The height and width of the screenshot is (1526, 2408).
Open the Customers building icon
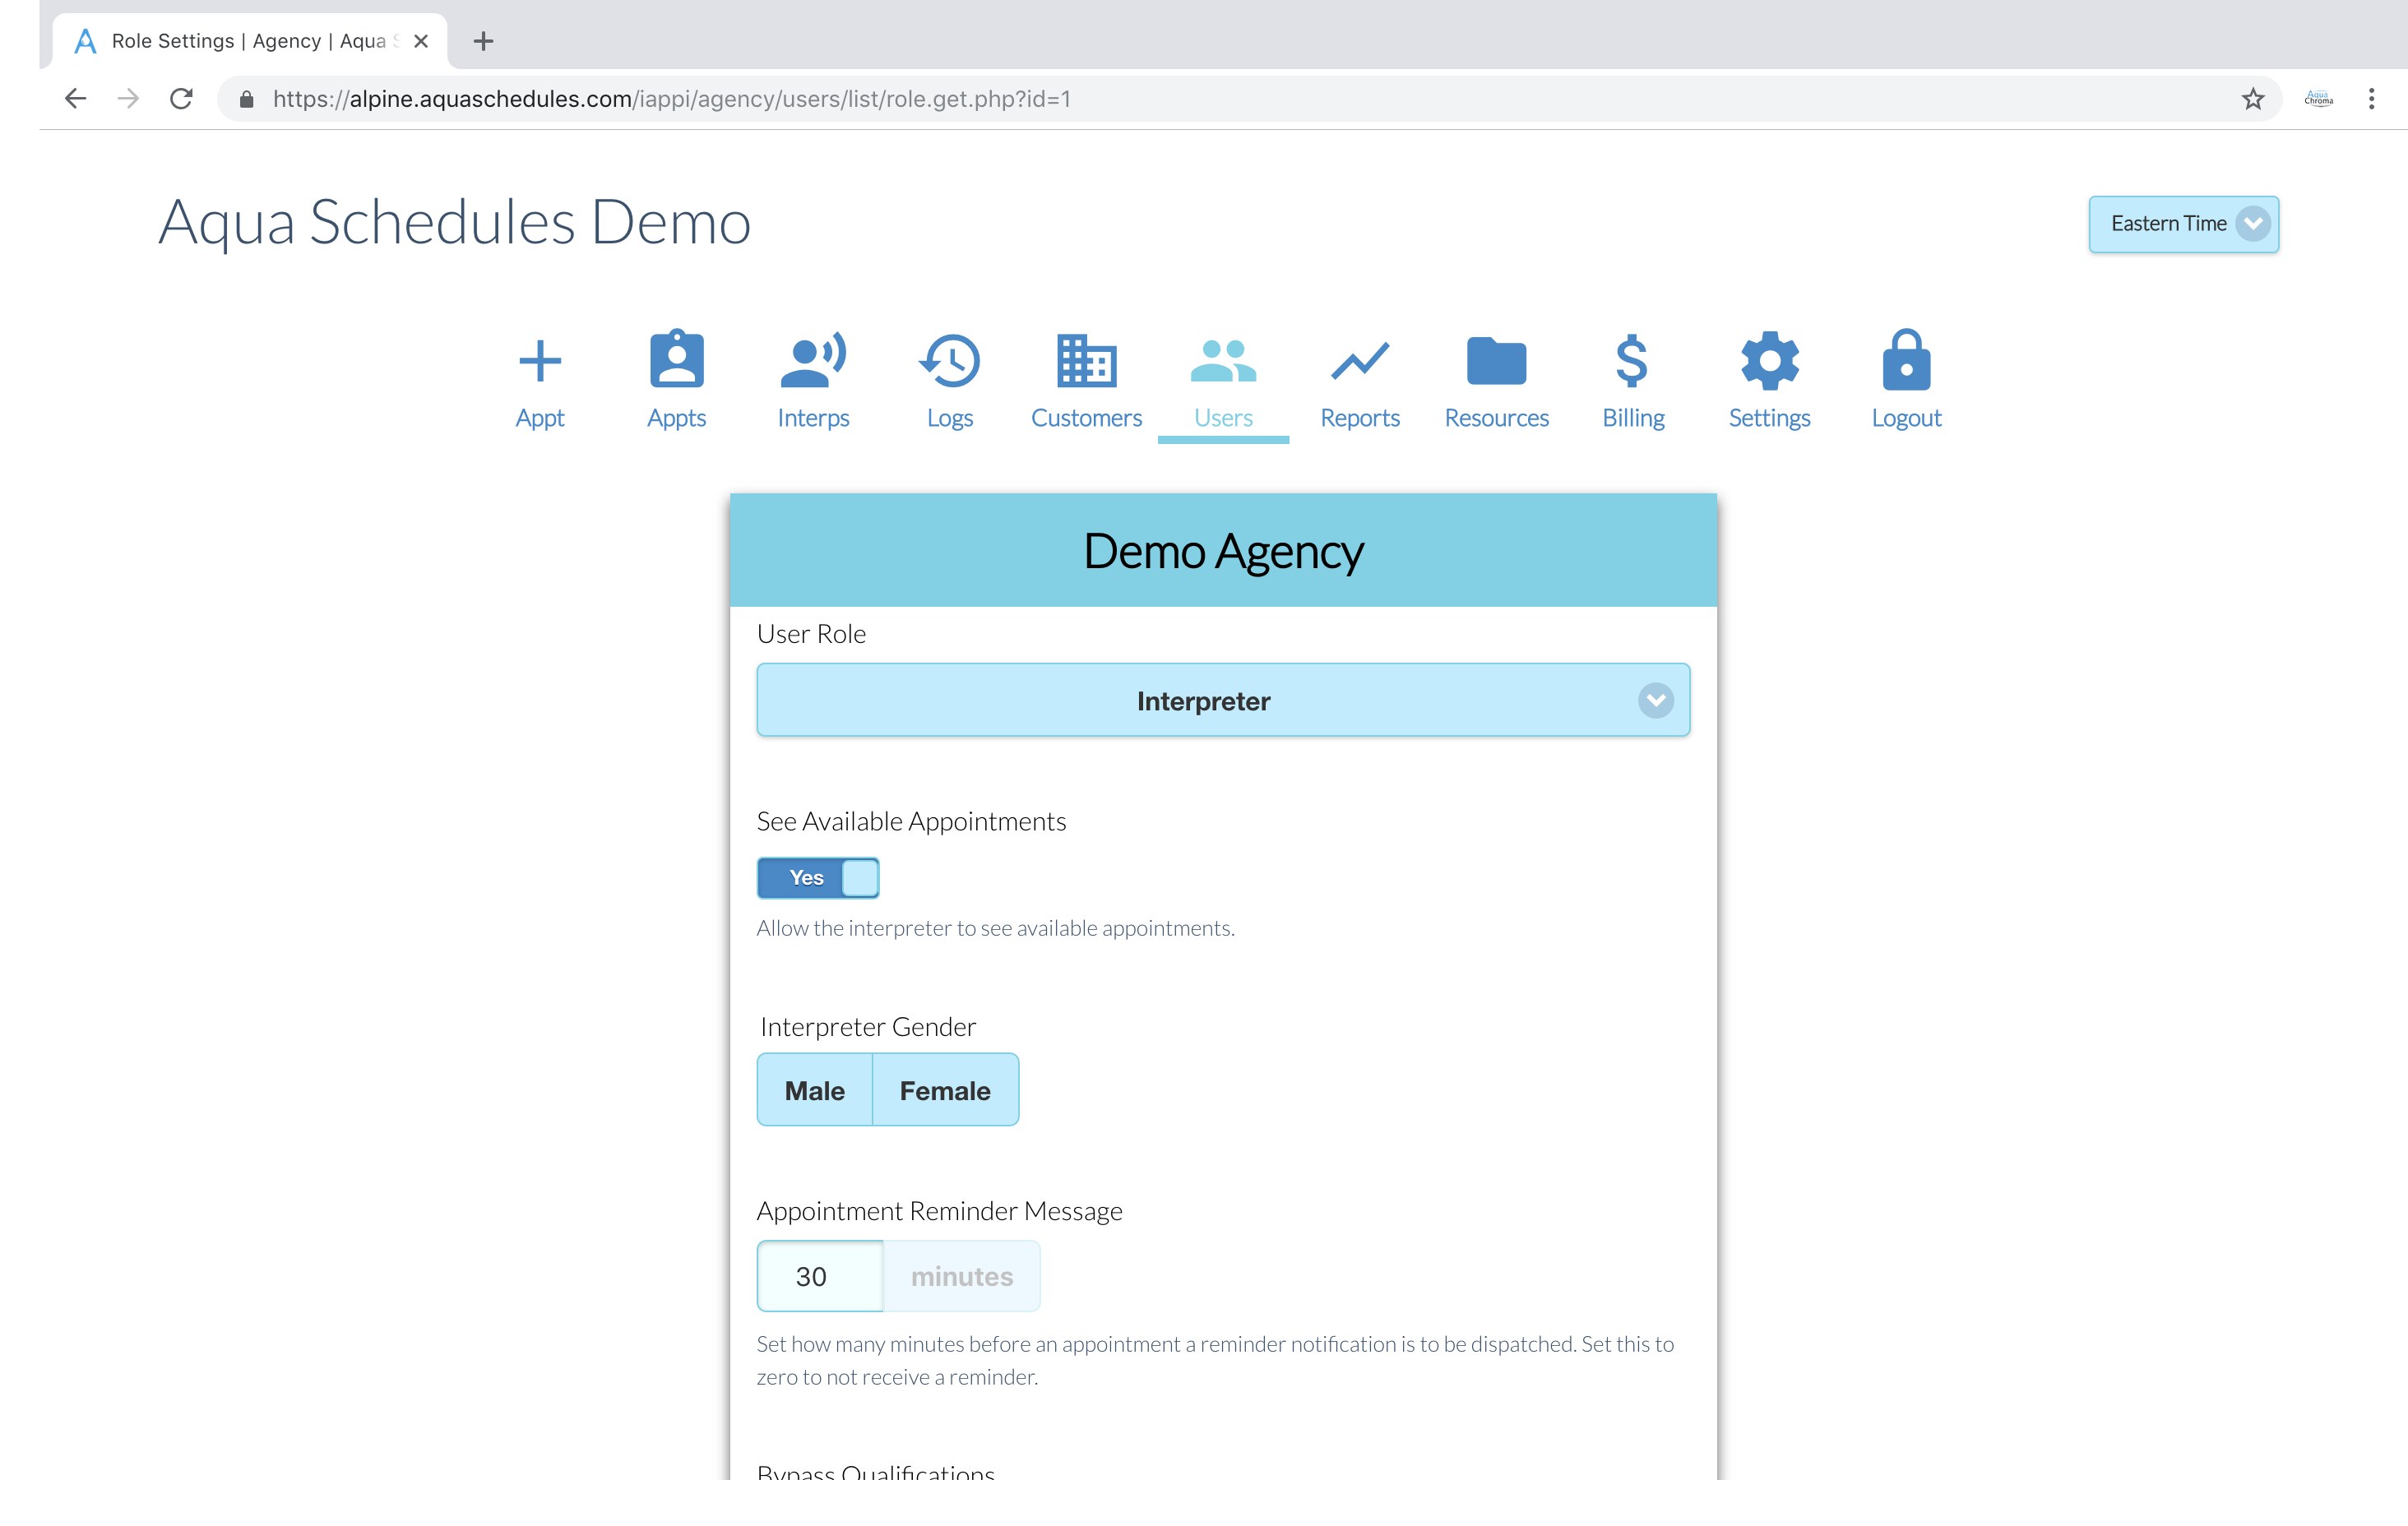coord(1086,360)
